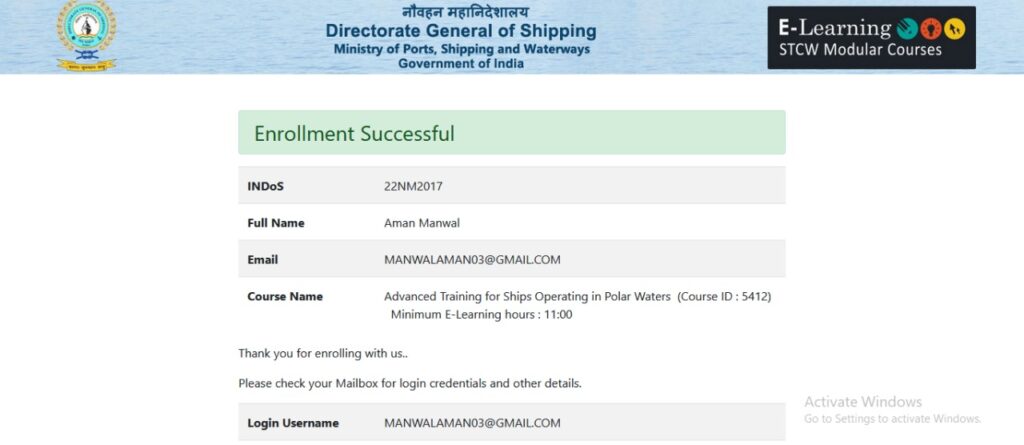The width and height of the screenshot is (1024, 445).
Task: Click the Minimum E-Learning hours line
Action: [481, 314]
